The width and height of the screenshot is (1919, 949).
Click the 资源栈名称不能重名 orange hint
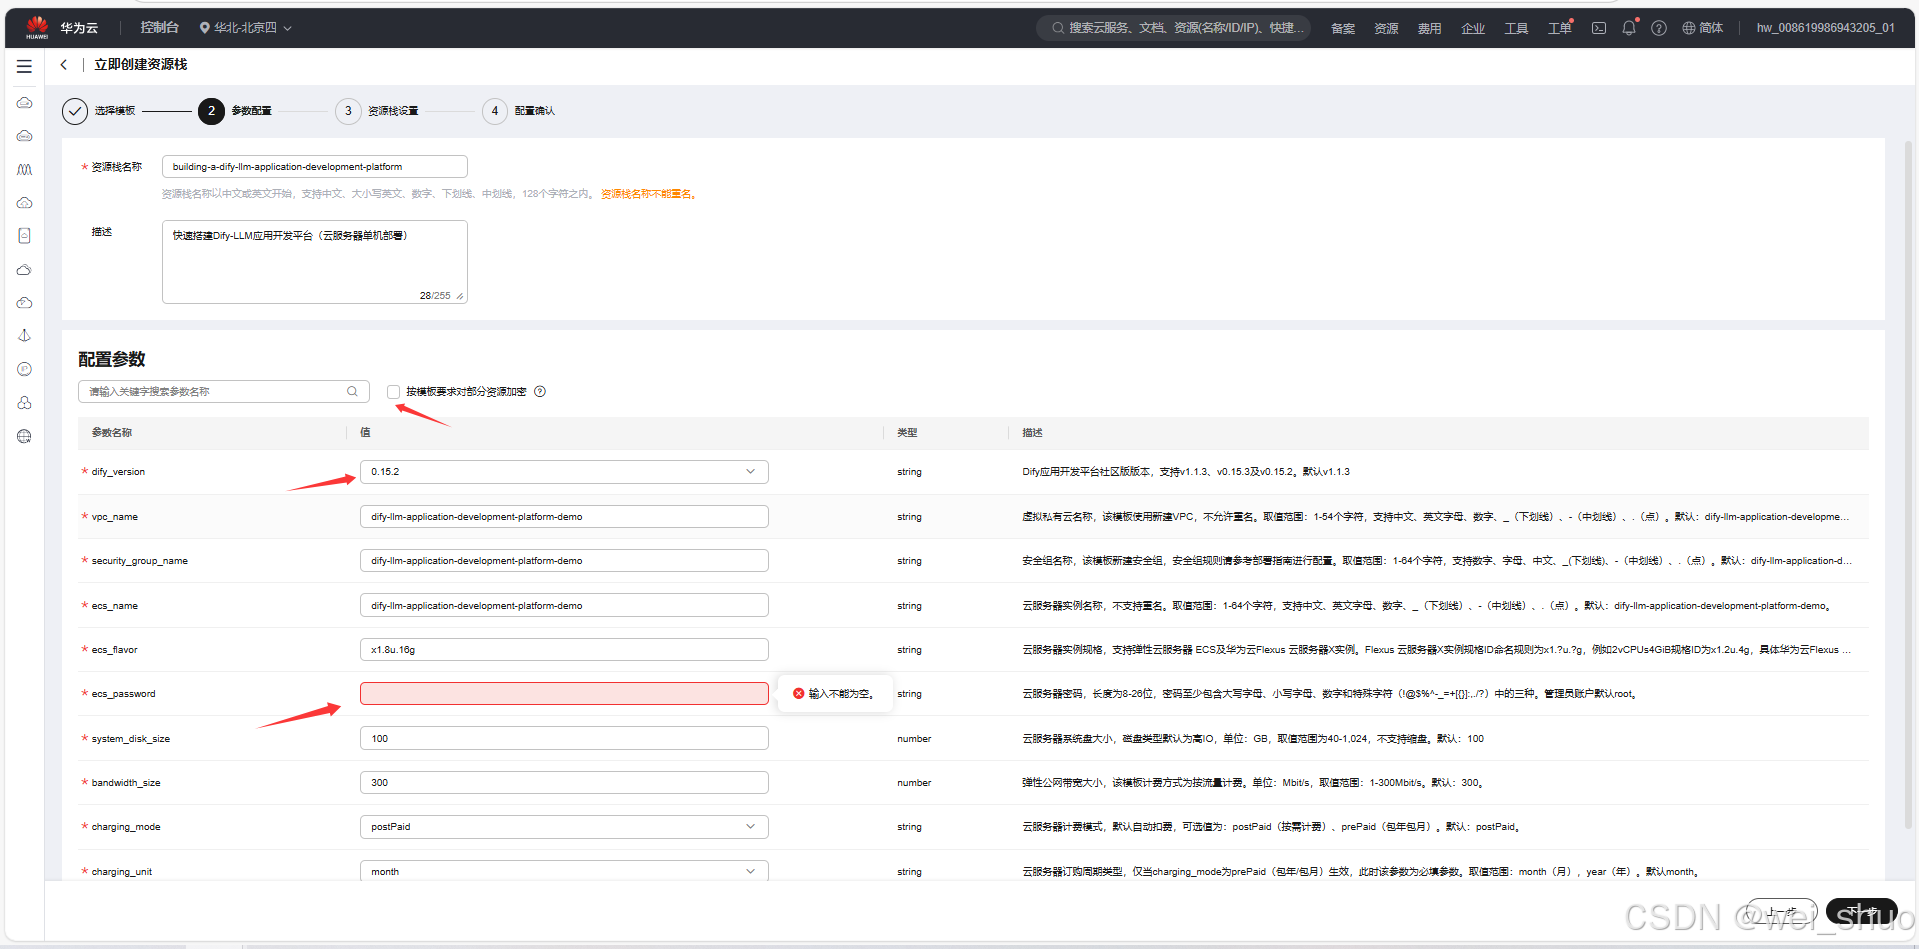[648, 194]
